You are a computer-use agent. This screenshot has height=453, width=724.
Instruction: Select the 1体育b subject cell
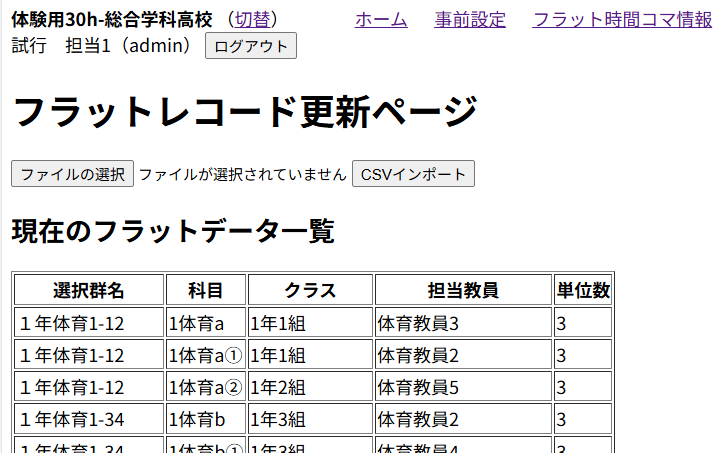tap(197, 419)
